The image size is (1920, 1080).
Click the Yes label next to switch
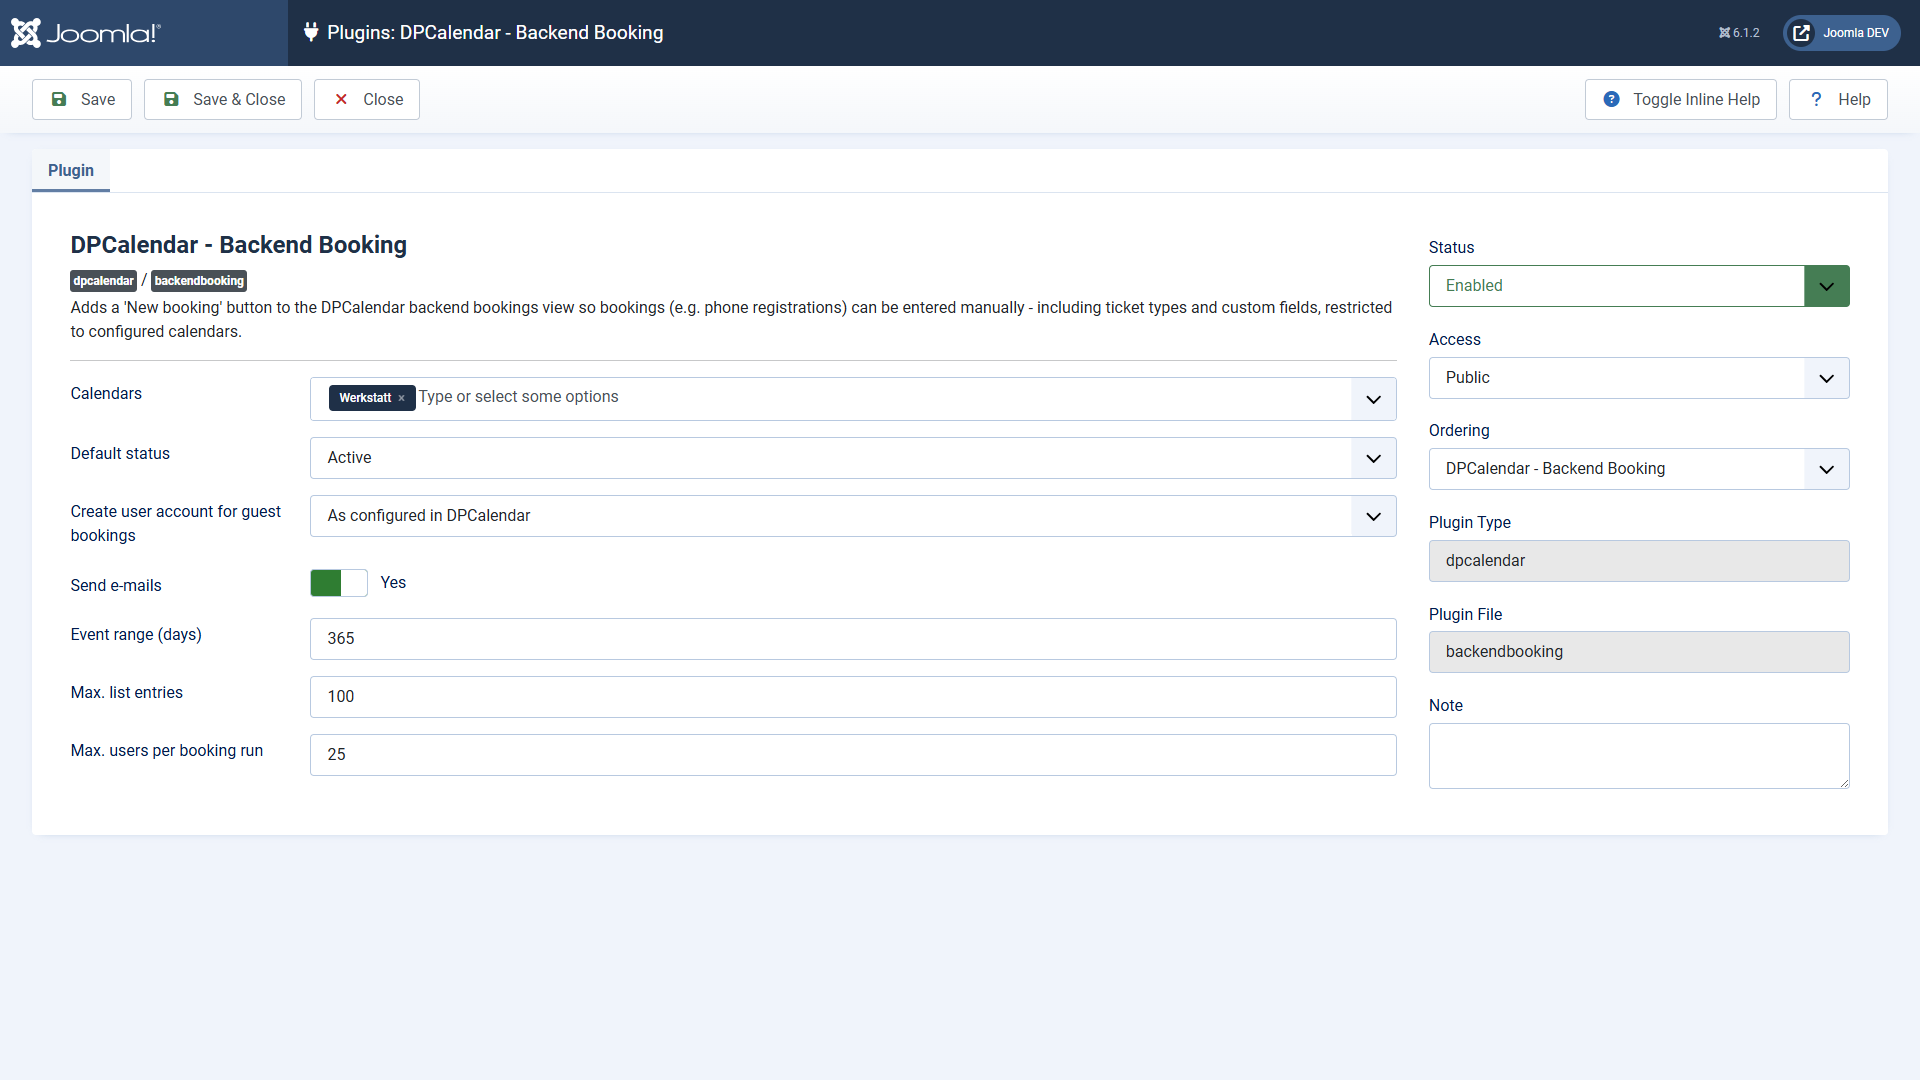click(x=393, y=583)
